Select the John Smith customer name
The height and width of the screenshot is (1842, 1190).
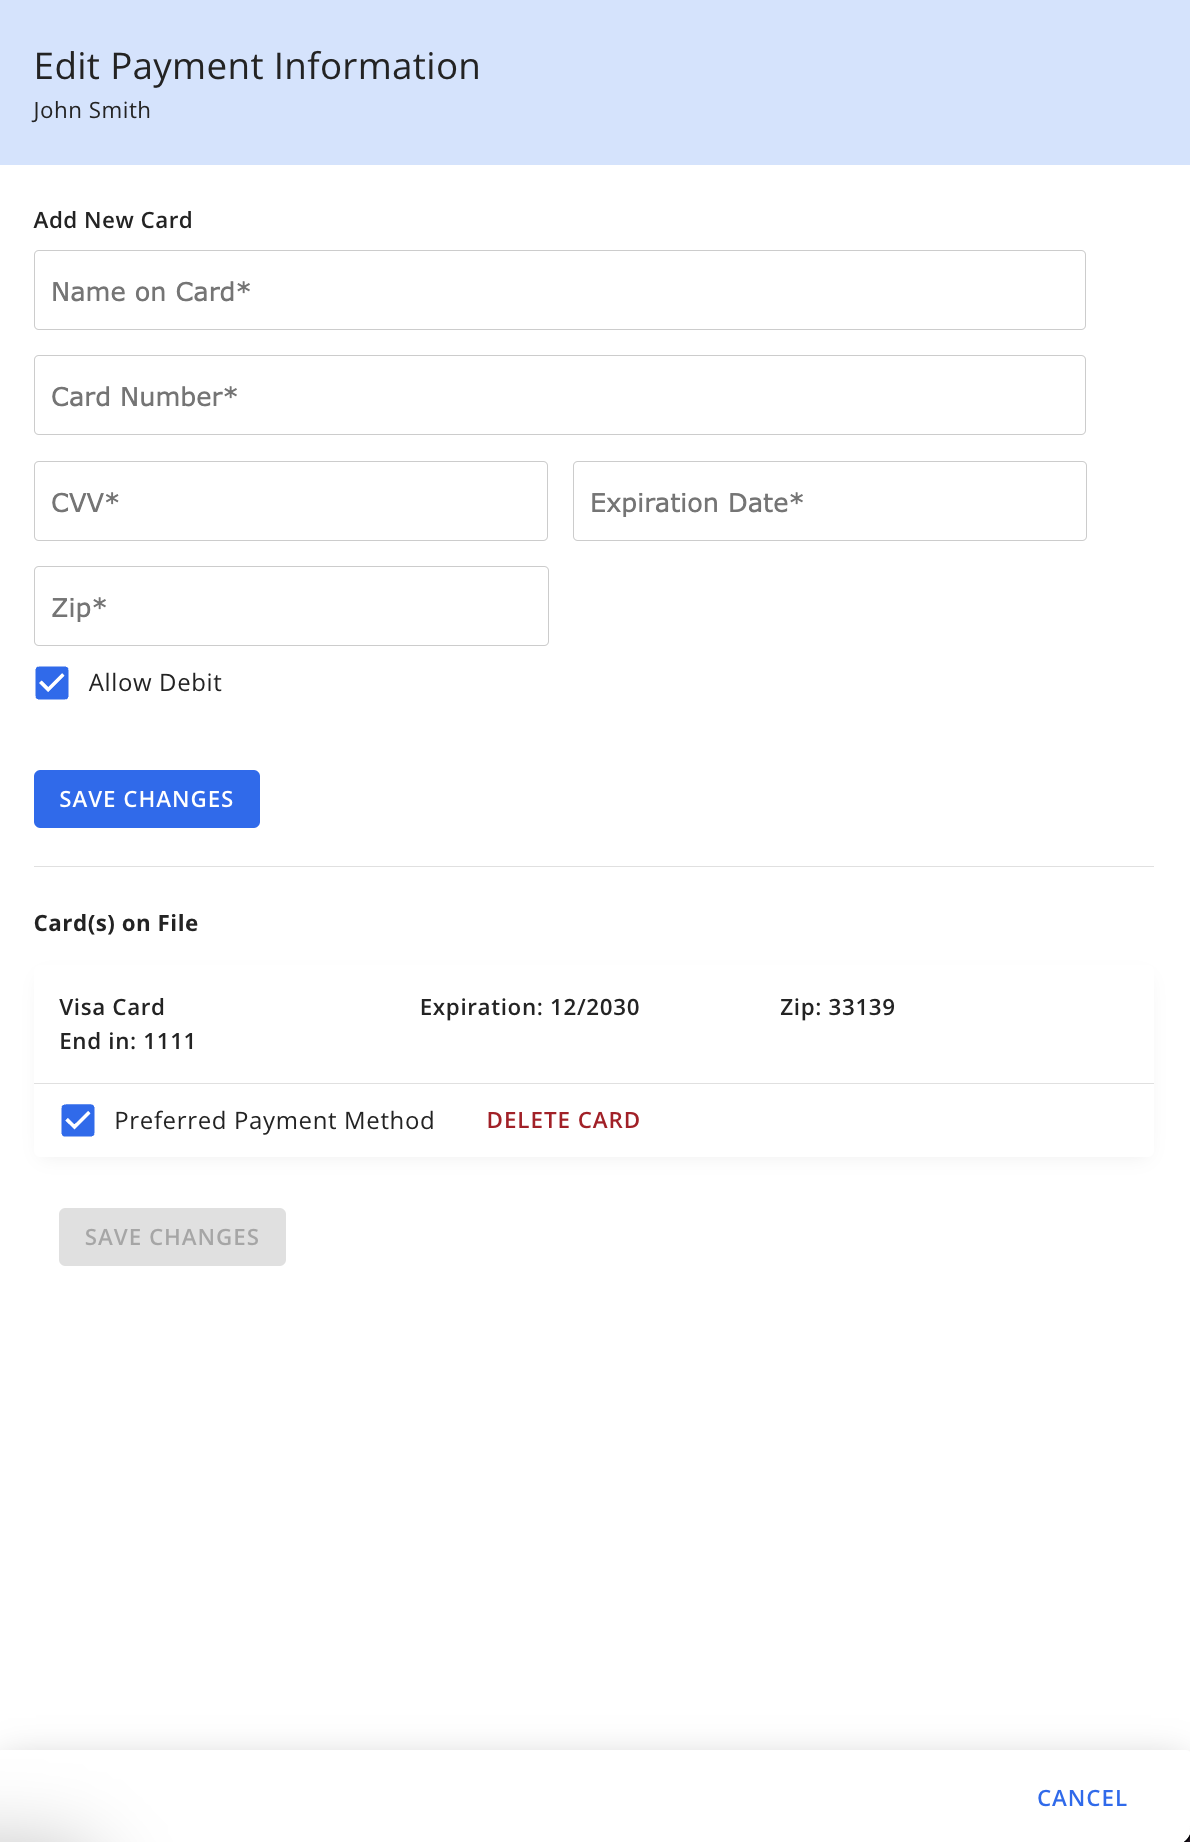pyautogui.click(x=92, y=110)
